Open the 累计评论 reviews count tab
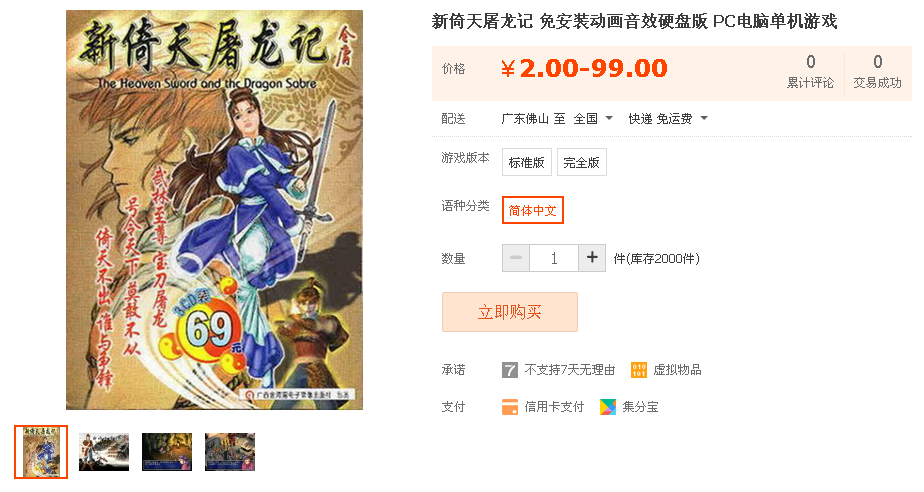The height and width of the screenshot is (492, 924). pyautogui.click(x=810, y=72)
